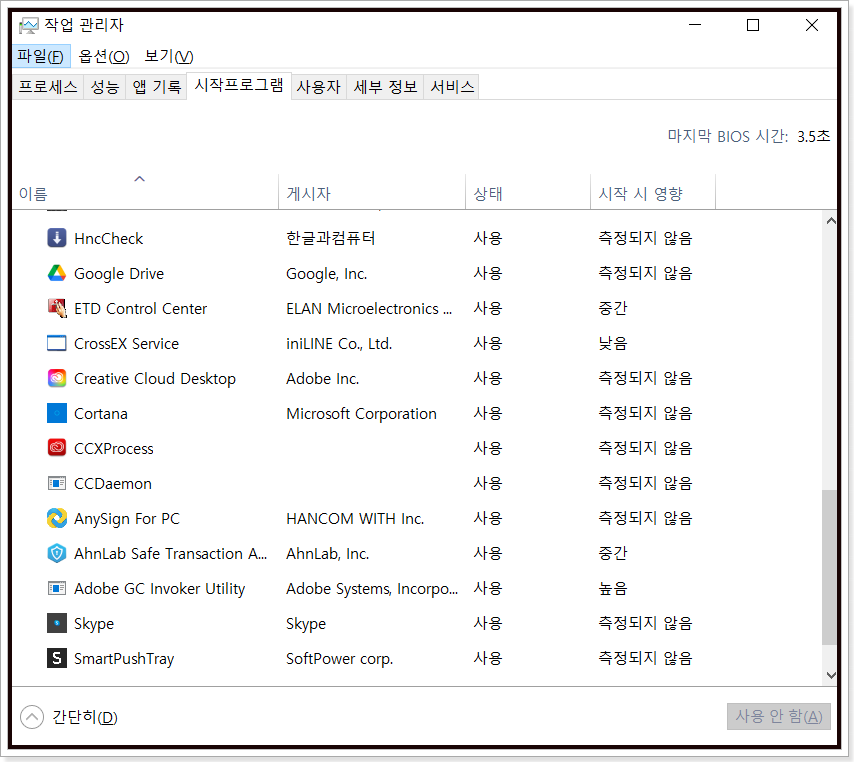
Task: Open the 보기(V) menu
Action: pyautogui.click(x=169, y=56)
